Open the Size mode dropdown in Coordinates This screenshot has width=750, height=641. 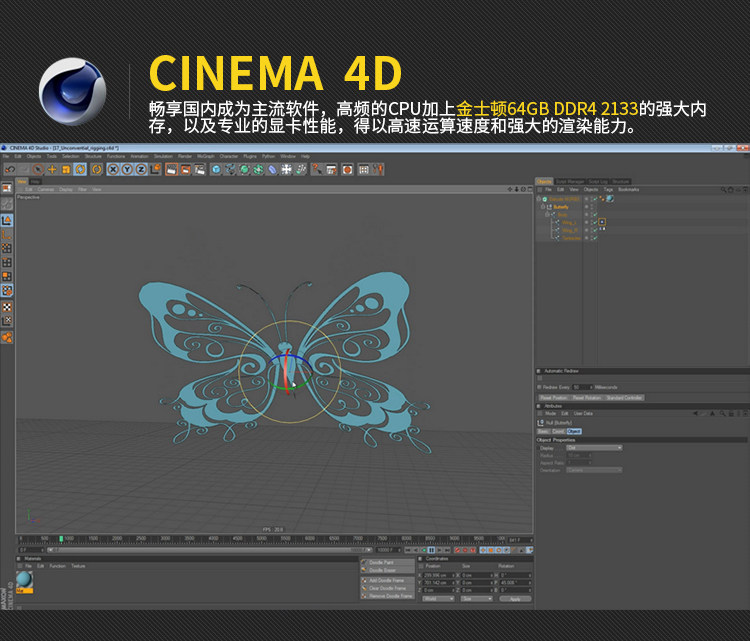[x=476, y=599]
